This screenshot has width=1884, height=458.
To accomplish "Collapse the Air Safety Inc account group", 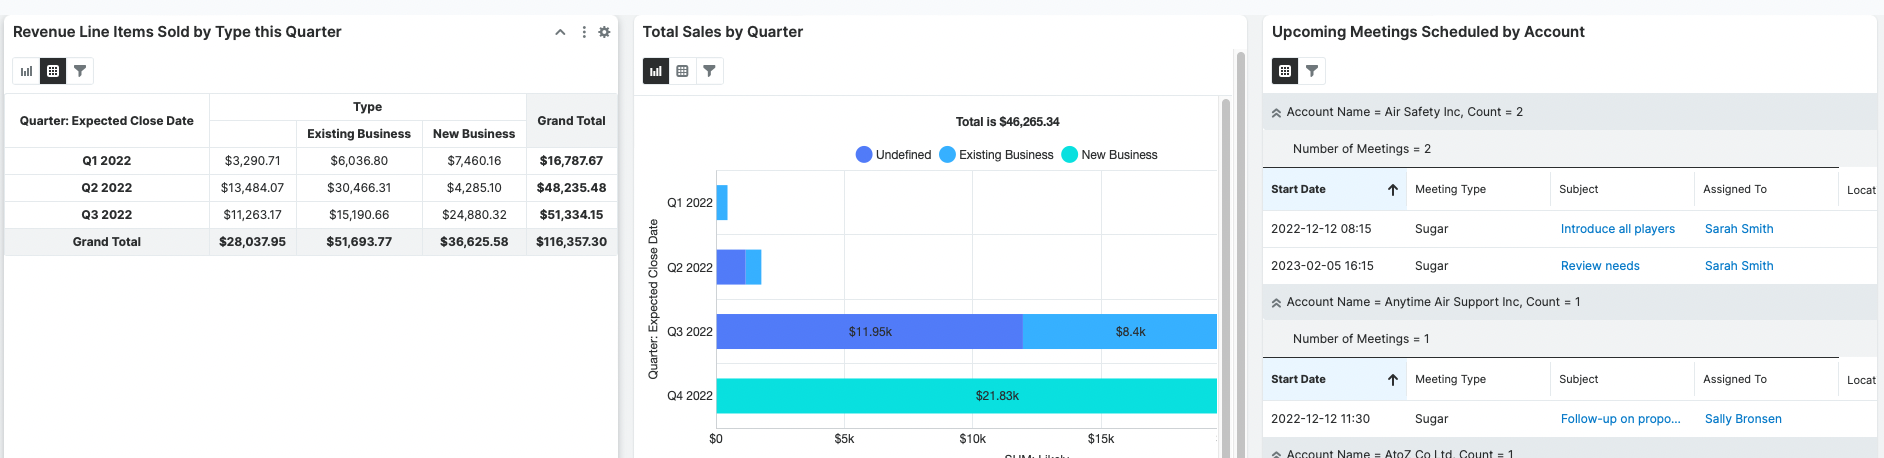I will point(1277,113).
